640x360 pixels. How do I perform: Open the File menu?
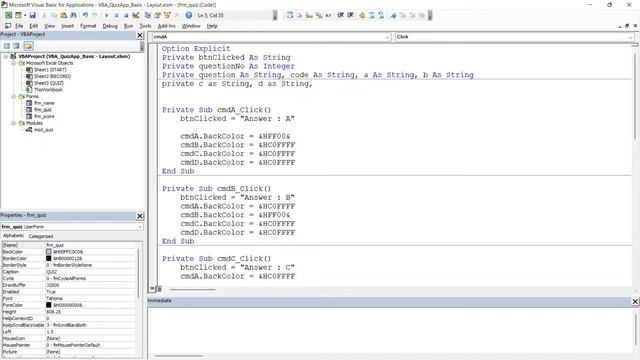[x=19, y=26]
